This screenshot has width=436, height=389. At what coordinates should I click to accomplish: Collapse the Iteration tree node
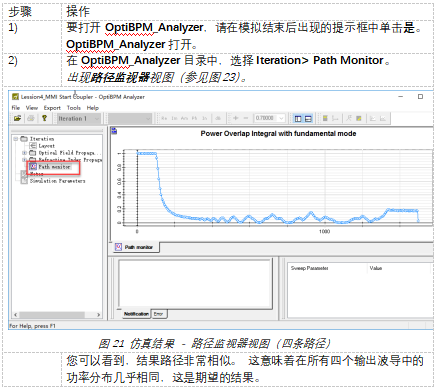pos(16,138)
